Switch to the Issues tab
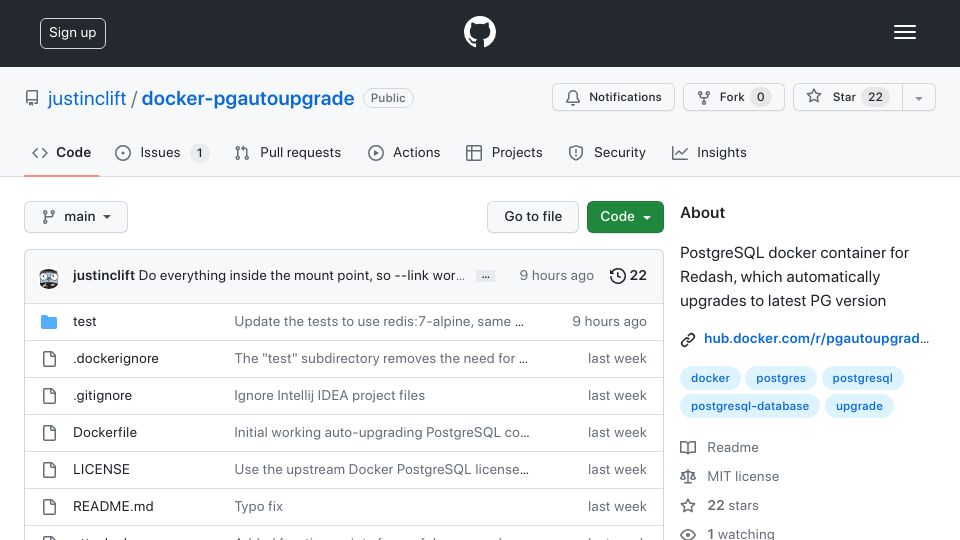This screenshot has height=540, width=960. 162,152
